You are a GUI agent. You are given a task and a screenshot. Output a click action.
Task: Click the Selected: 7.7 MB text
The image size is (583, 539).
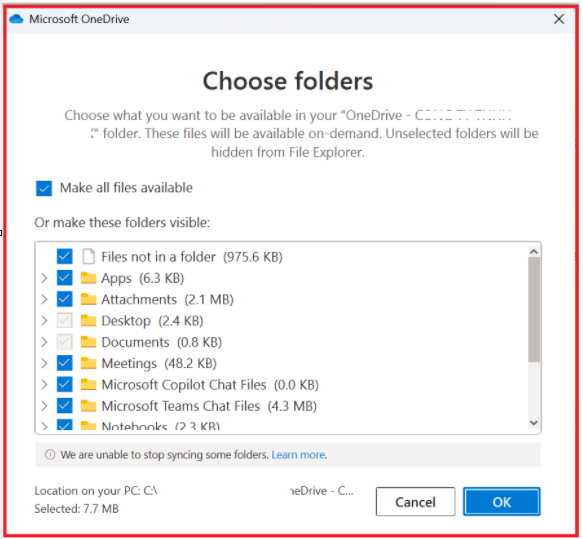click(x=76, y=509)
